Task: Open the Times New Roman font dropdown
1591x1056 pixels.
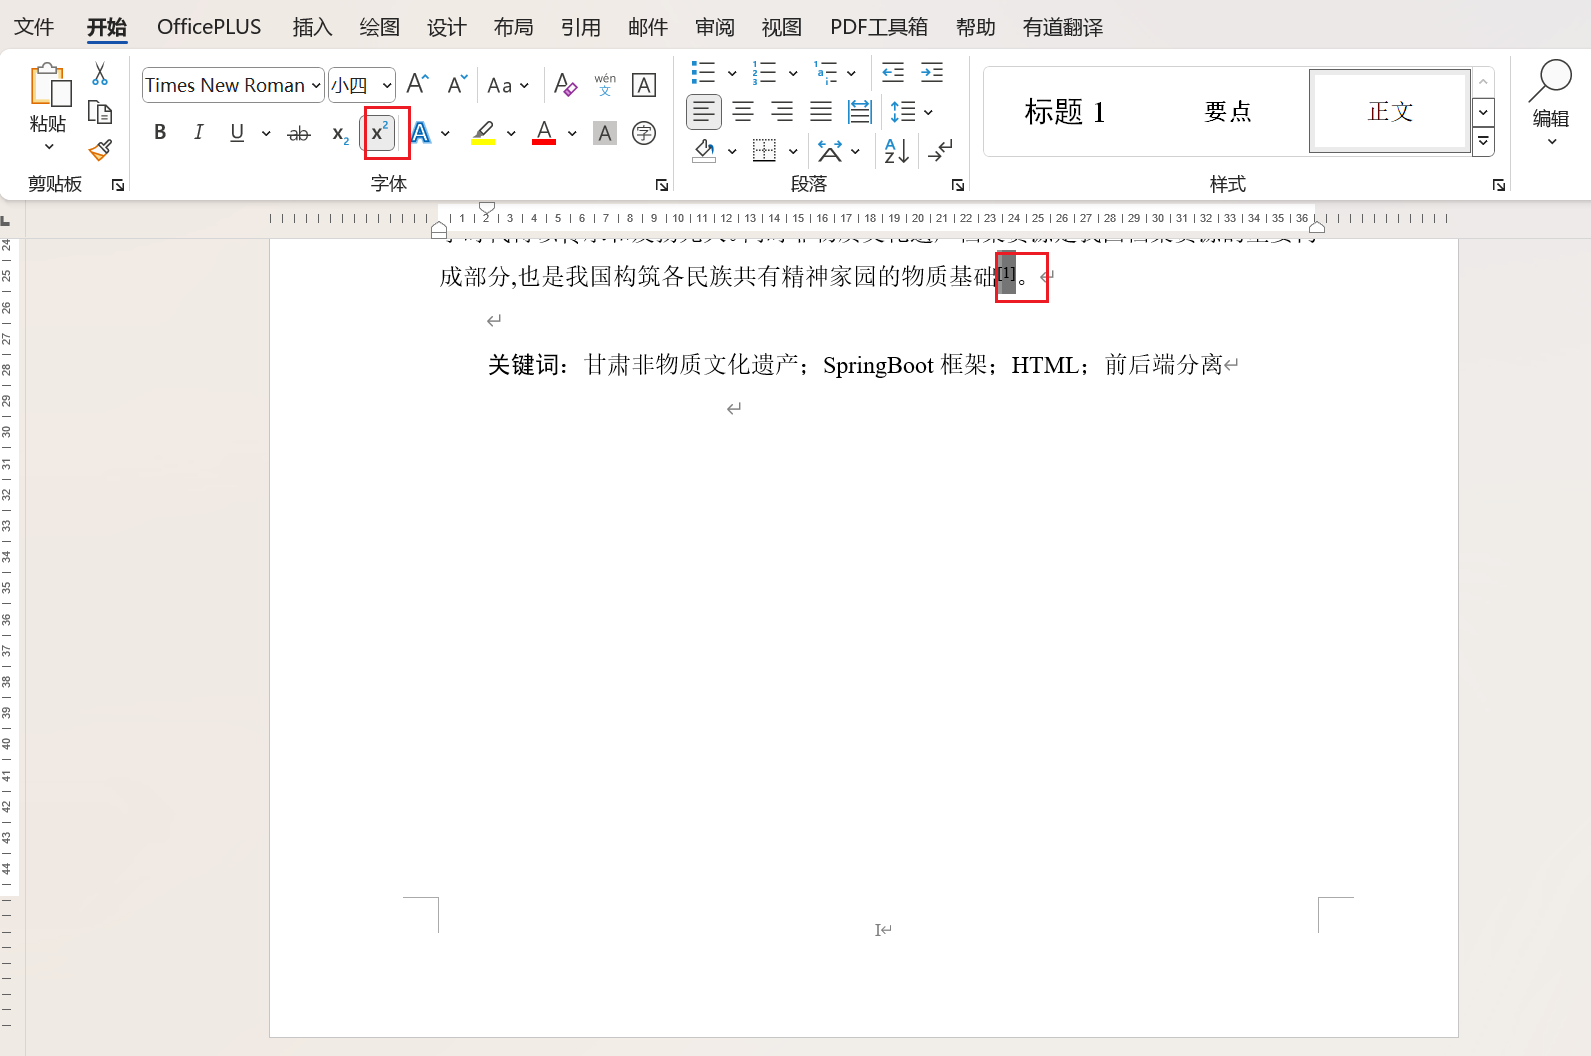Action: (x=316, y=85)
